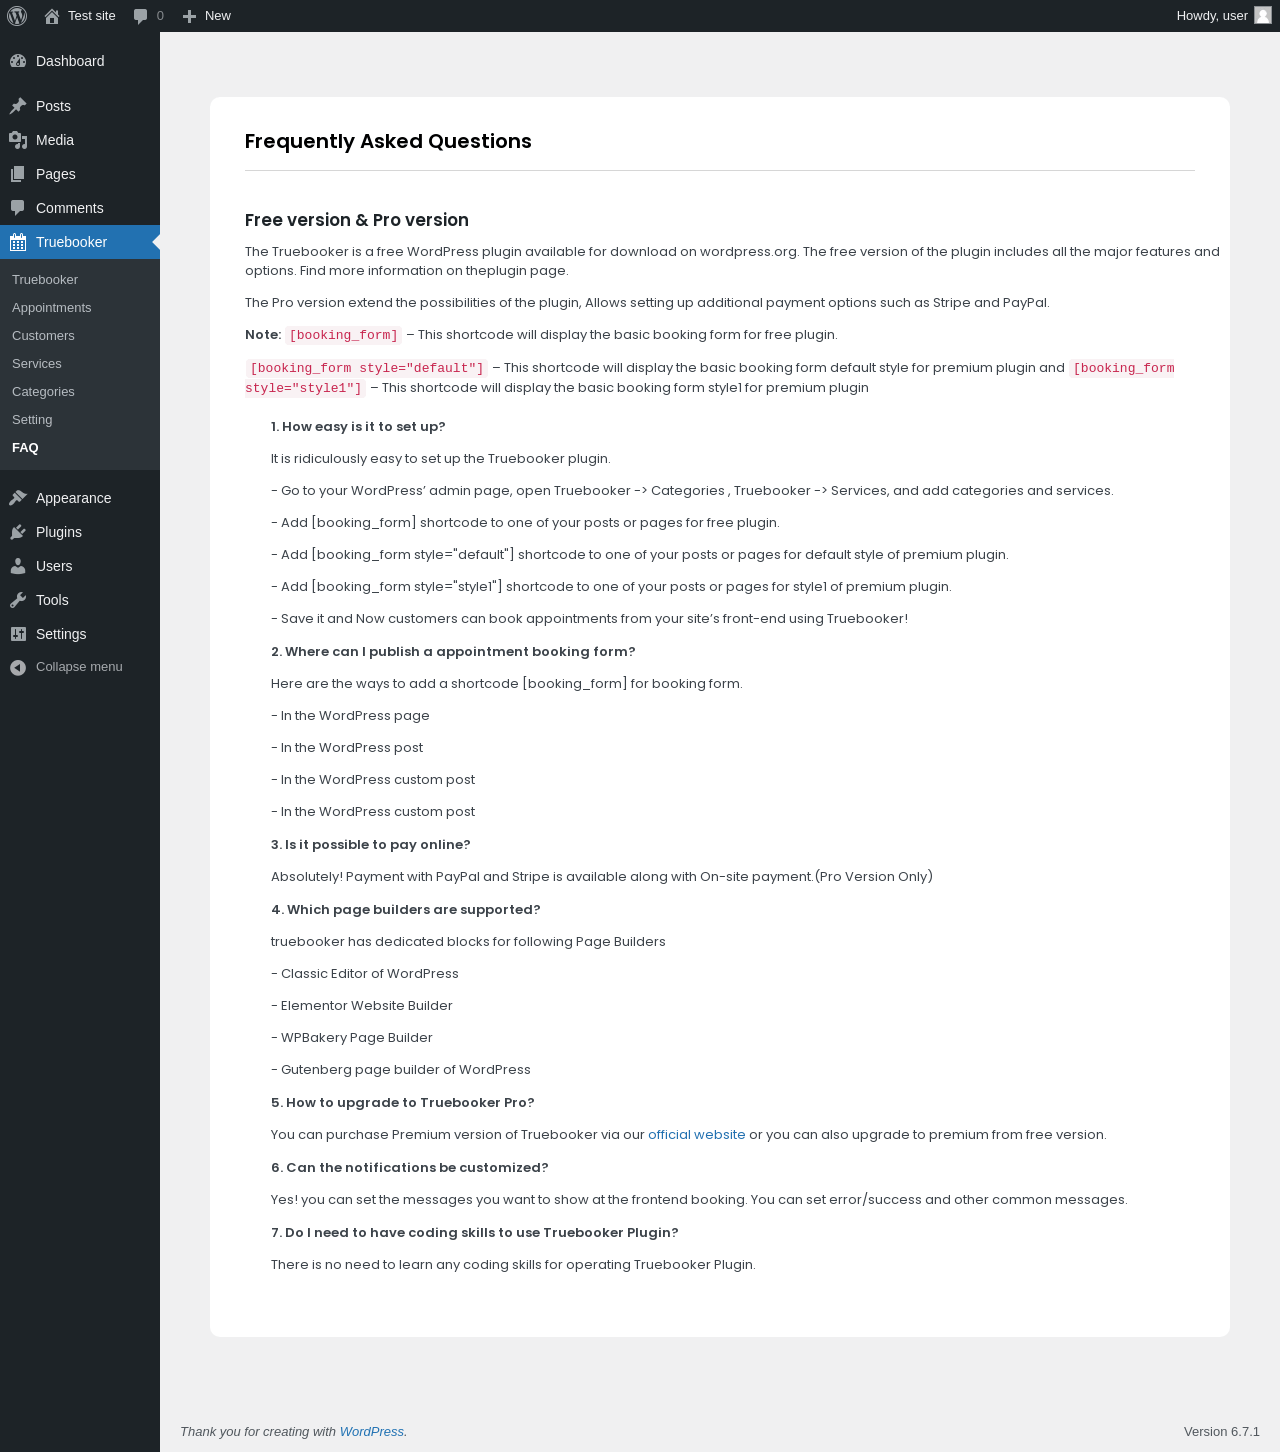Viewport: 1280px width, 1452px height.
Task: Click the WordPress logo icon
Action: point(17,16)
